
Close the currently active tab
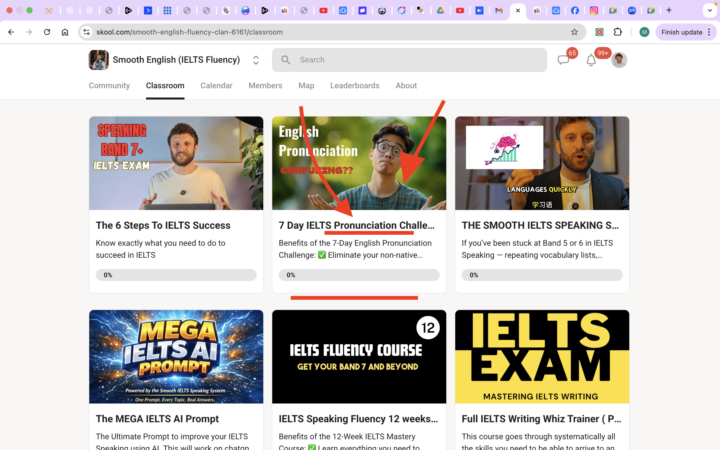tap(518, 11)
